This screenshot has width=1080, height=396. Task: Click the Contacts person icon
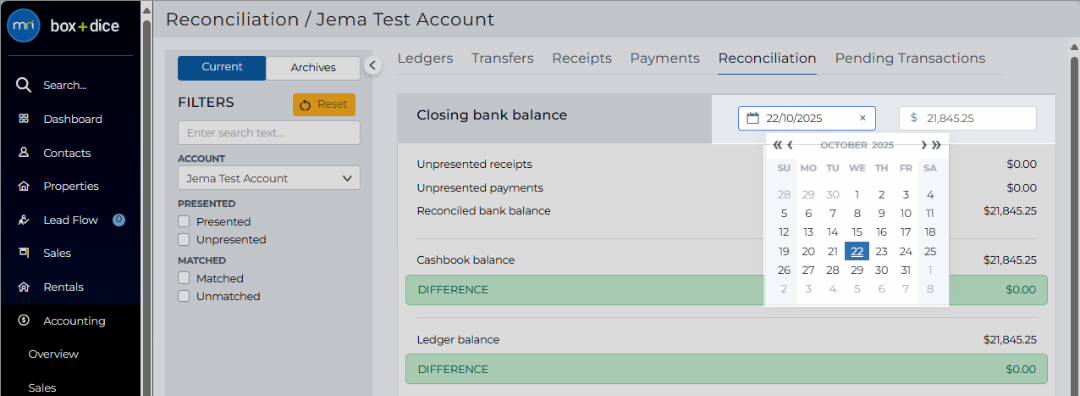[x=23, y=153]
